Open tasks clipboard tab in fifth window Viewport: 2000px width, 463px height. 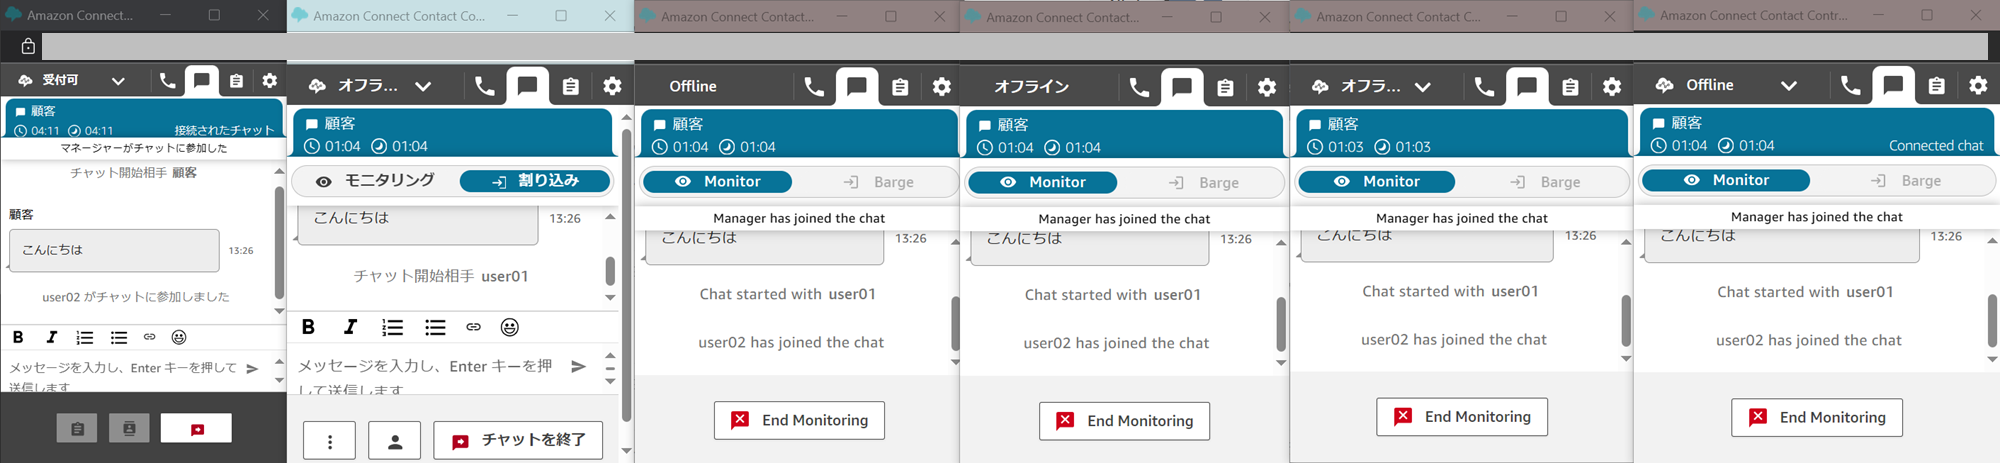click(x=1570, y=87)
